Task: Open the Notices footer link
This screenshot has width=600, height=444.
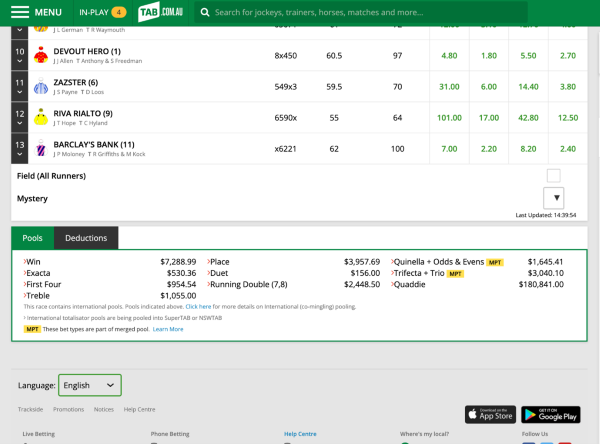Action: (x=104, y=410)
